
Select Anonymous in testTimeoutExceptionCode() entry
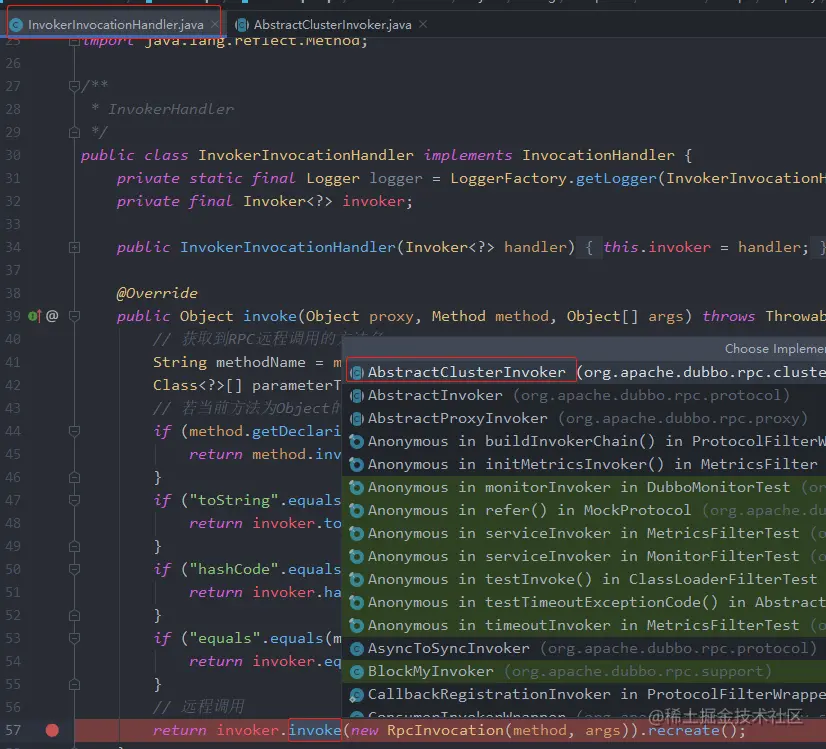pyautogui.click(x=584, y=603)
